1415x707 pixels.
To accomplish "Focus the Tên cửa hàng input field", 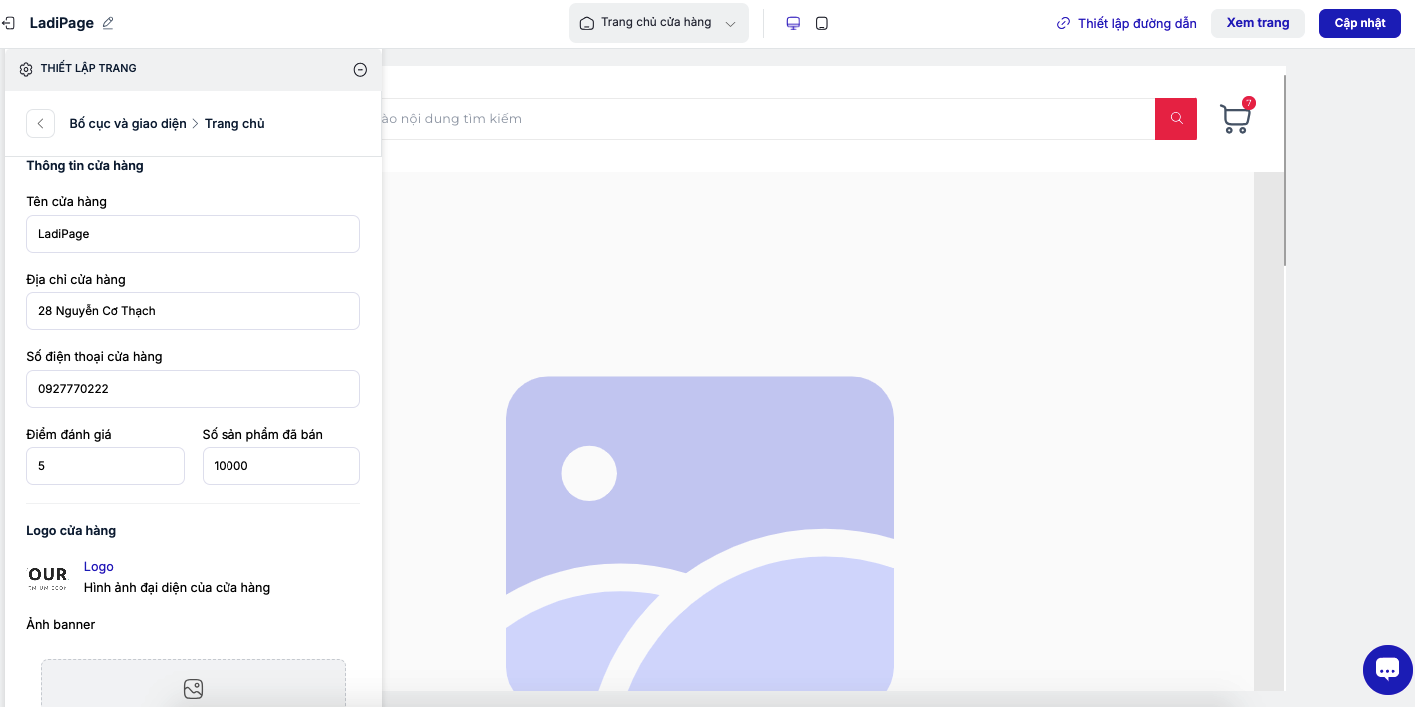I will pos(193,233).
